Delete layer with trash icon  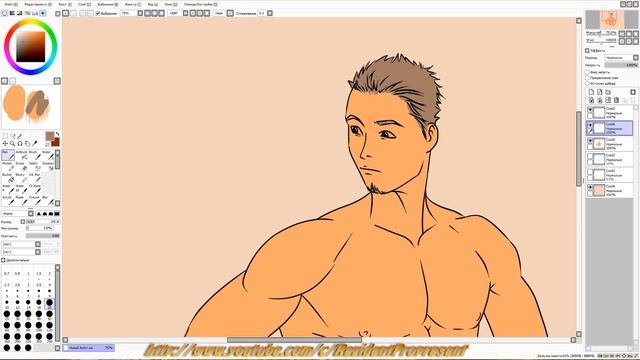617,100
